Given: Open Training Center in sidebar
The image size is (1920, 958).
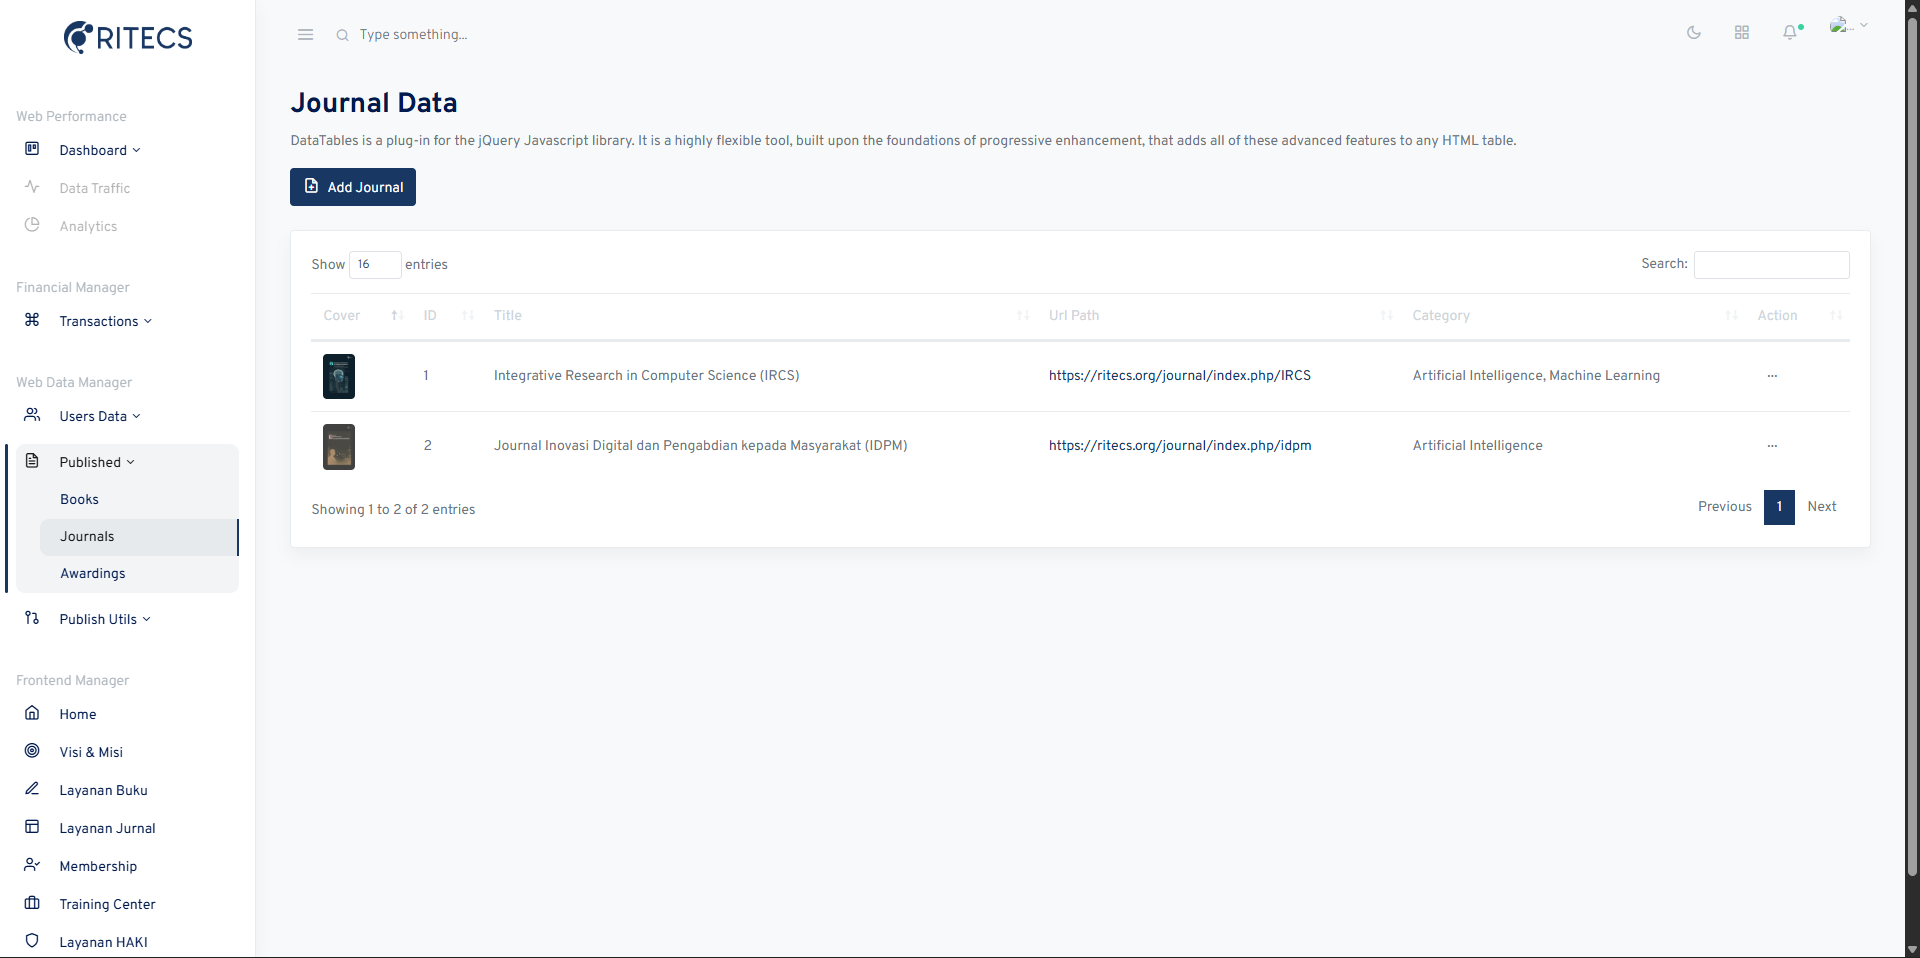Looking at the screenshot, I should pos(107,904).
